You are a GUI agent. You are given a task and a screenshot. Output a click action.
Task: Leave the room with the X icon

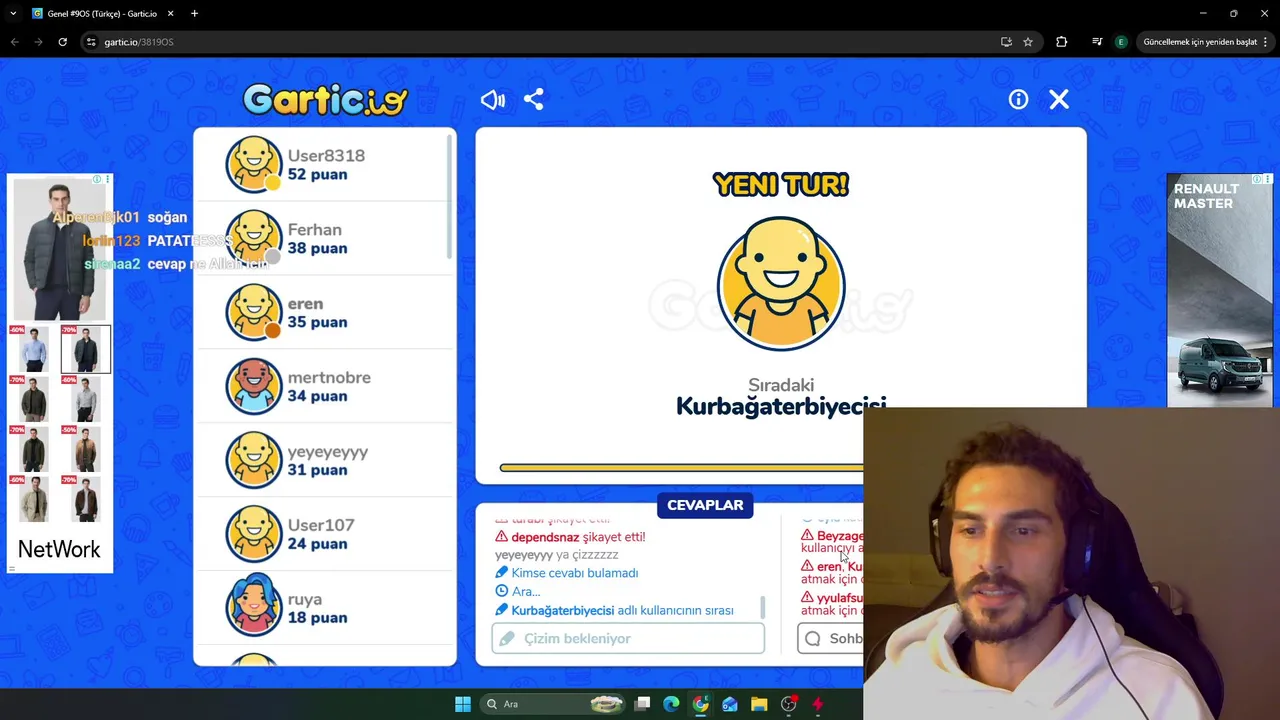(x=1059, y=99)
